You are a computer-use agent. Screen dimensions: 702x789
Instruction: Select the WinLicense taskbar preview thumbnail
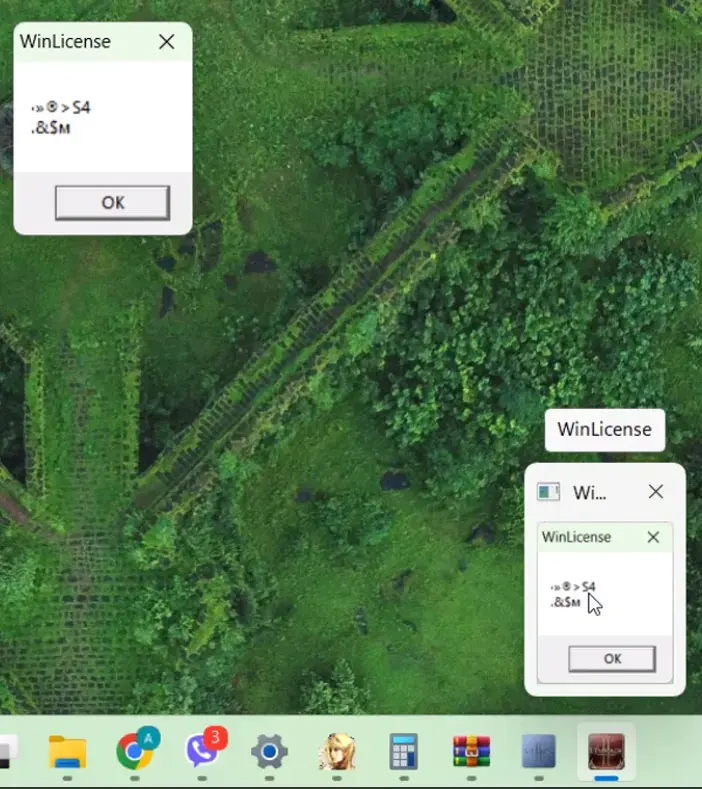(x=605, y=603)
